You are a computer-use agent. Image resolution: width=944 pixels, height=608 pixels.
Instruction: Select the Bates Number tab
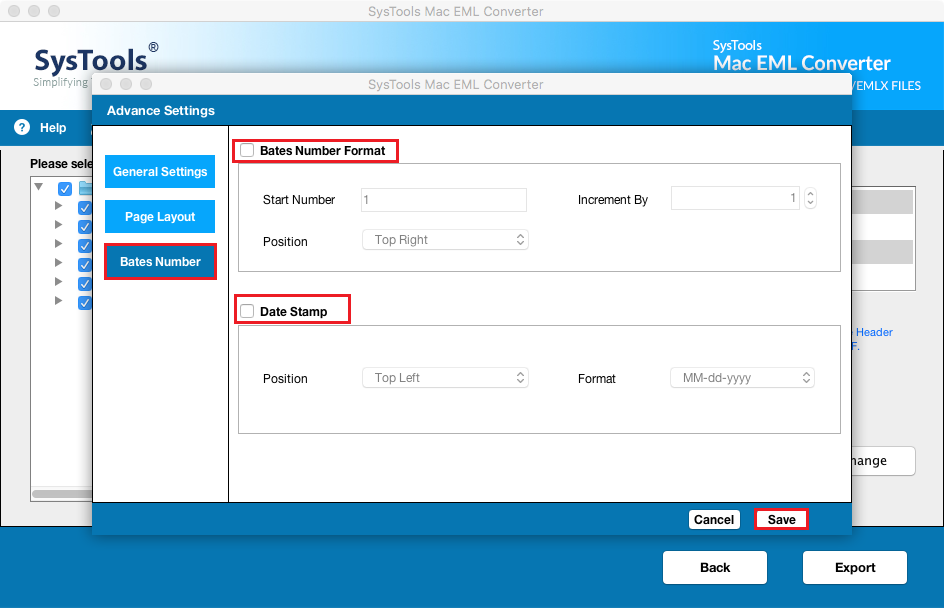(160, 262)
